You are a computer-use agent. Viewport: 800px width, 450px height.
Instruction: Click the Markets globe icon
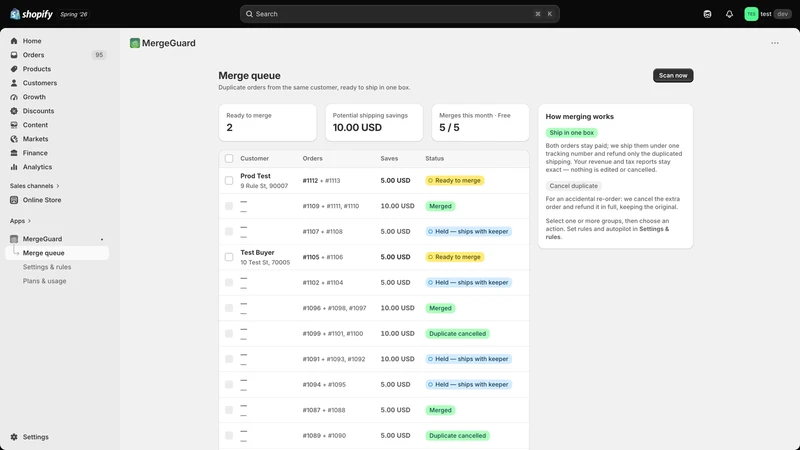[x=14, y=139]
